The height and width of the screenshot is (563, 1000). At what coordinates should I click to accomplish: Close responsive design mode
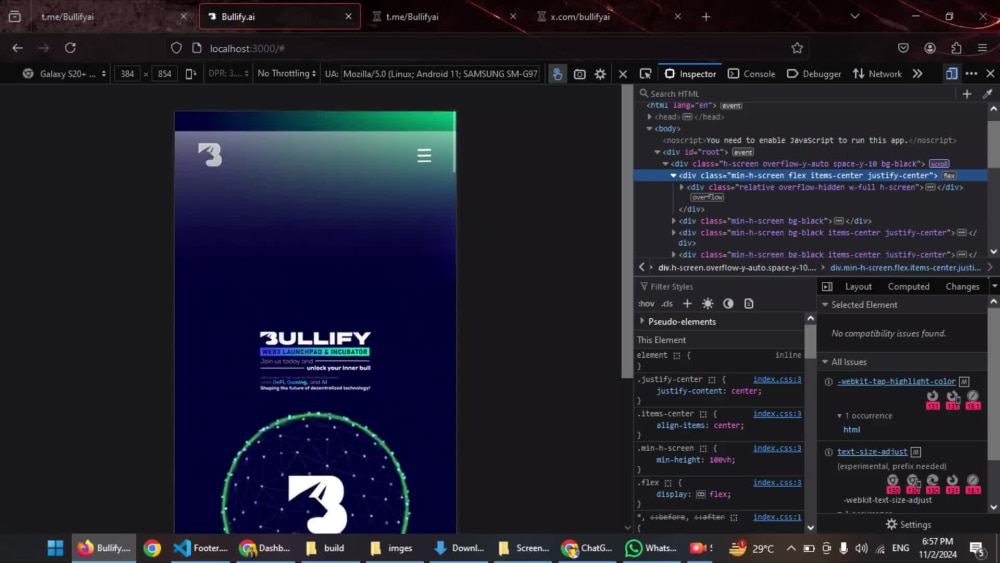(623, 74)
